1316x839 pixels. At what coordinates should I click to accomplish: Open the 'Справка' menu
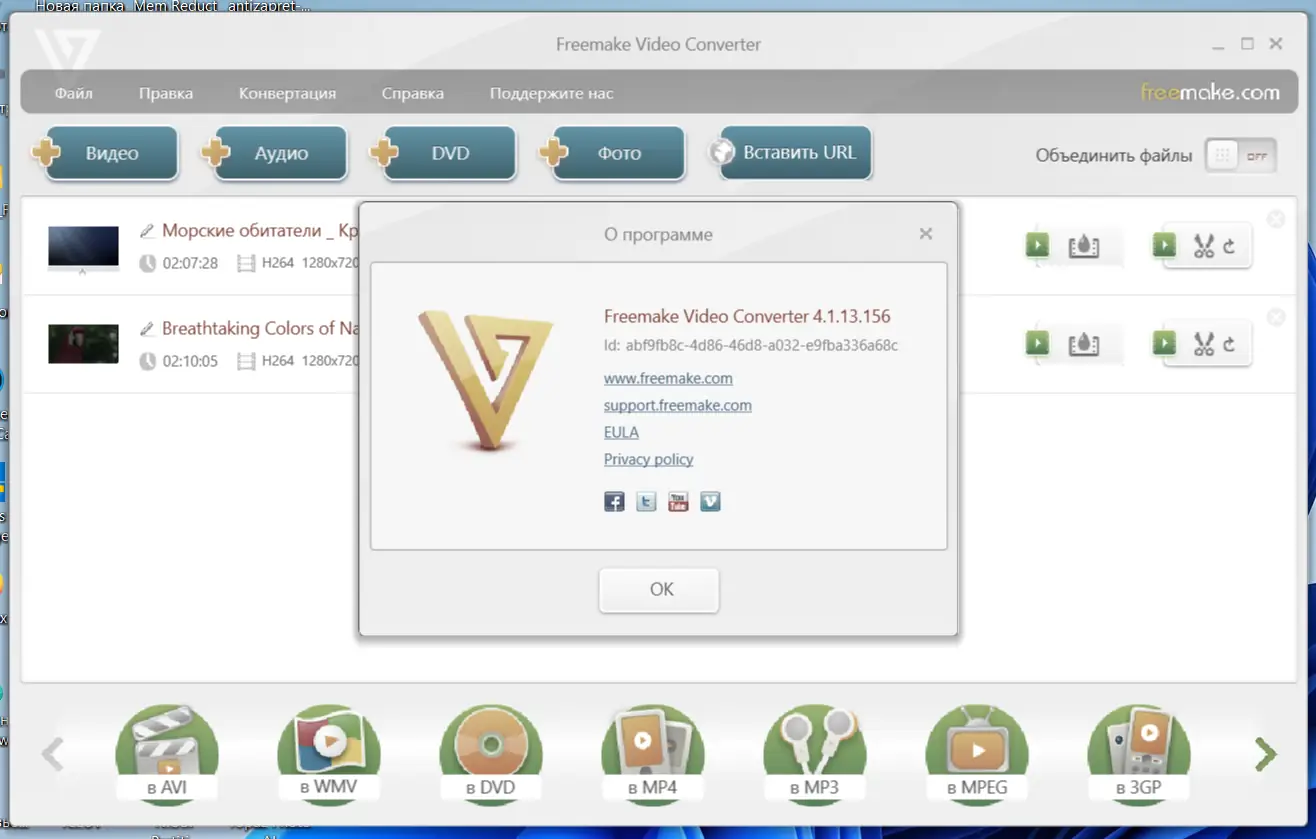coord(413,93)
